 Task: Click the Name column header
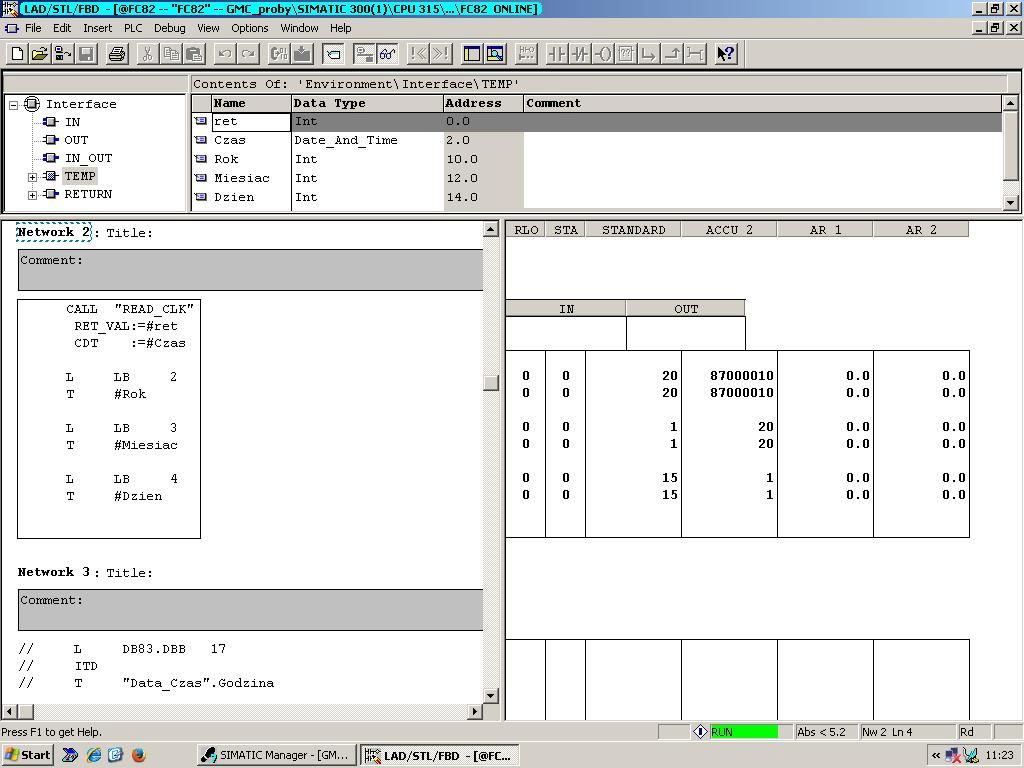pyautogui.click(x=251, y=103)
